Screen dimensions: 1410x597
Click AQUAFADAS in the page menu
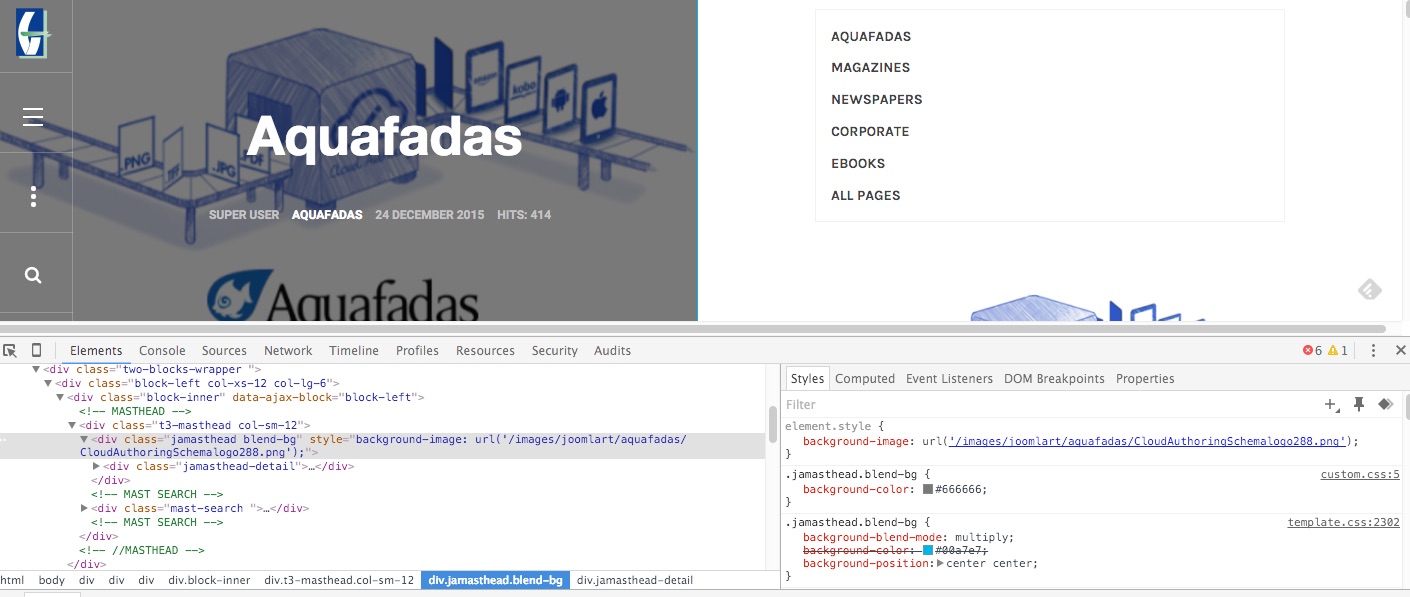click(871, 36)
